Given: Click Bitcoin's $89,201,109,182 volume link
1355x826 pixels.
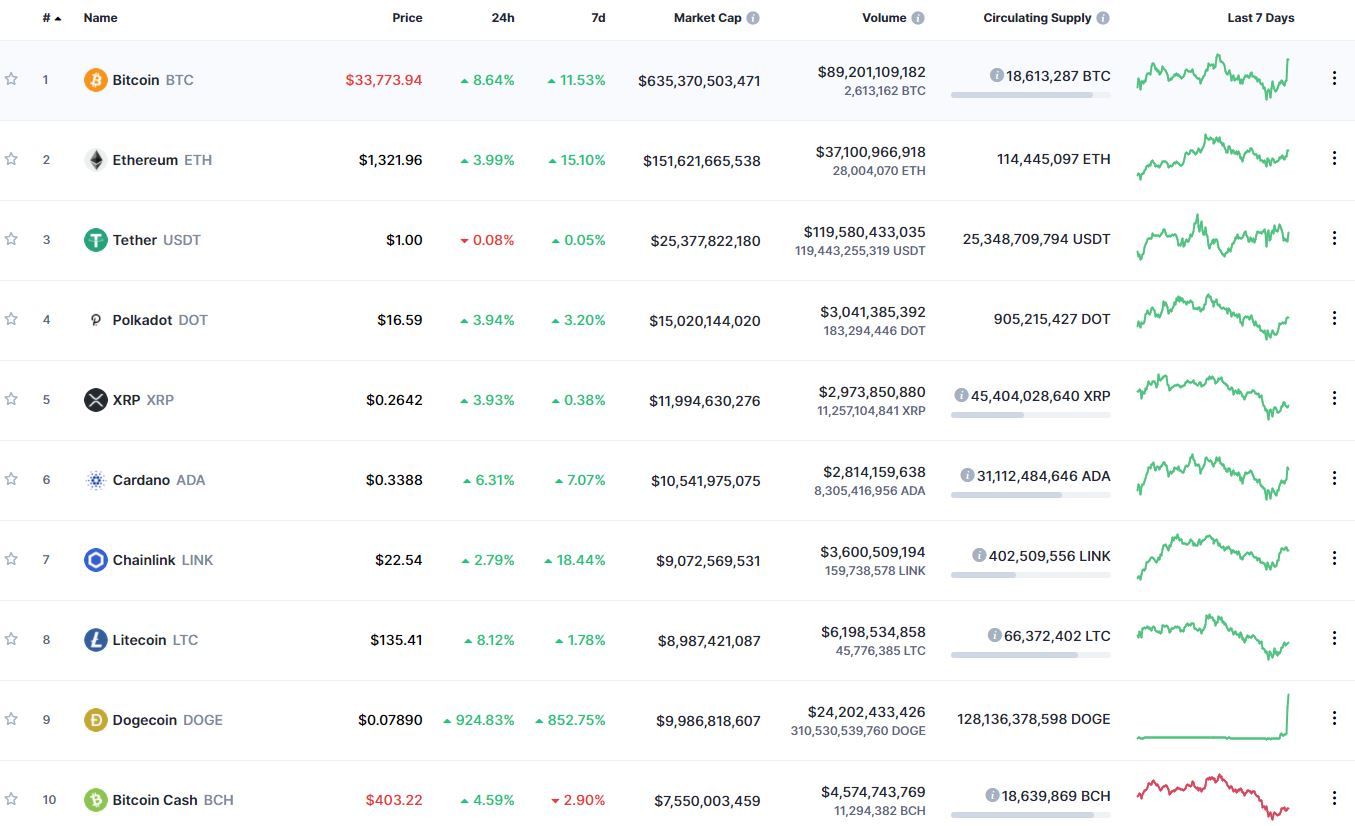Looking at the screenshot, I should [872, 72].
